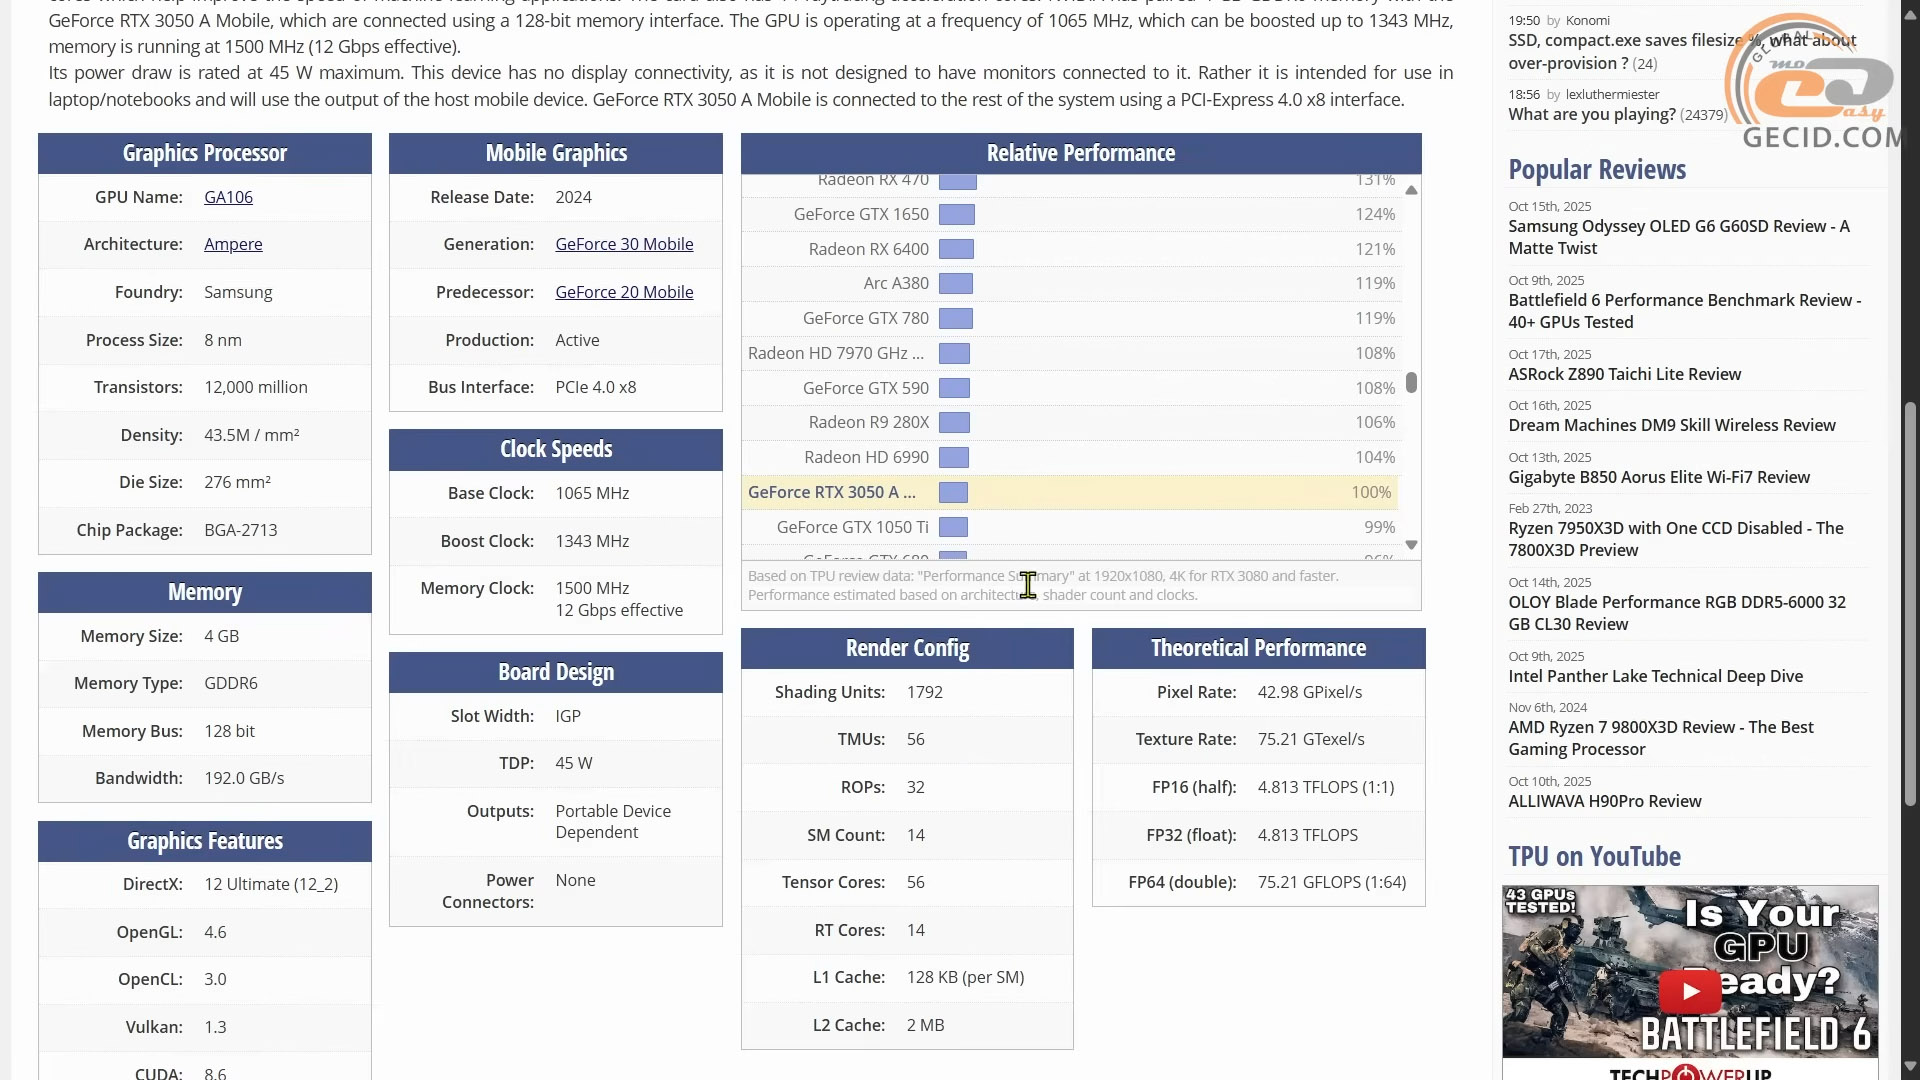Viewport: 1920px width, 1080px height.
Task: Open the Ampere architecture link
Action: [233, 245]
